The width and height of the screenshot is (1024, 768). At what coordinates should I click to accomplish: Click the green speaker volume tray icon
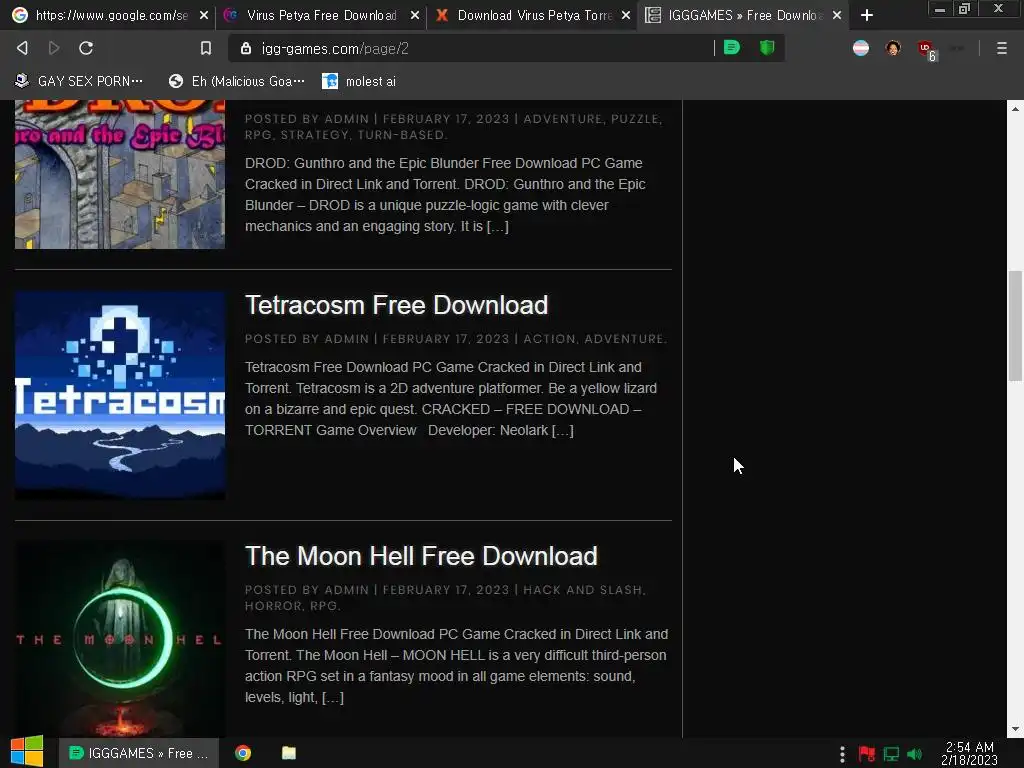pos(914,754)
